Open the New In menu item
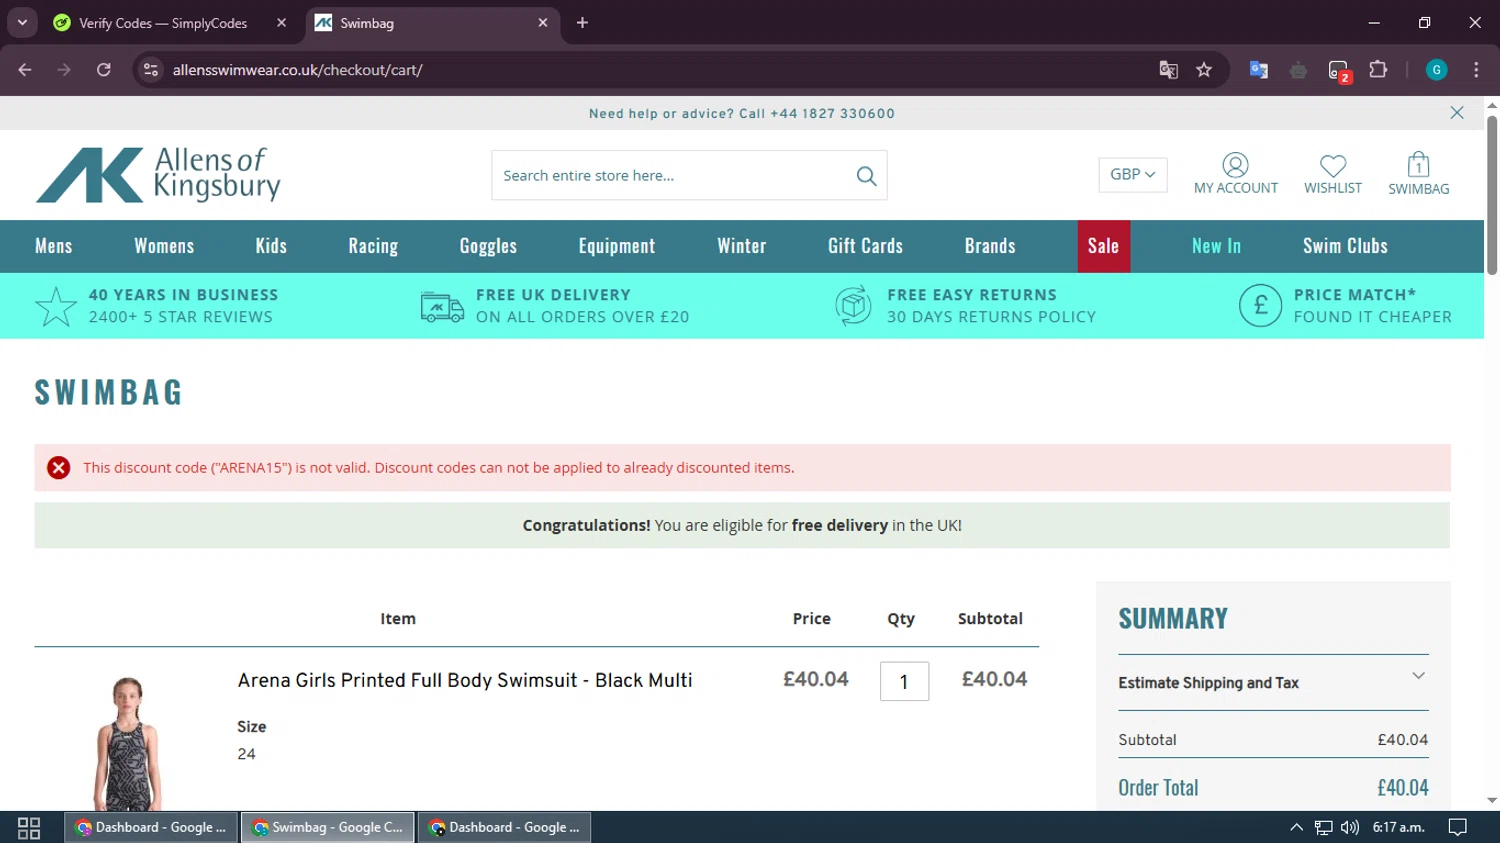This screenshot has width=1500, height=843. [x=1216, y=246]
